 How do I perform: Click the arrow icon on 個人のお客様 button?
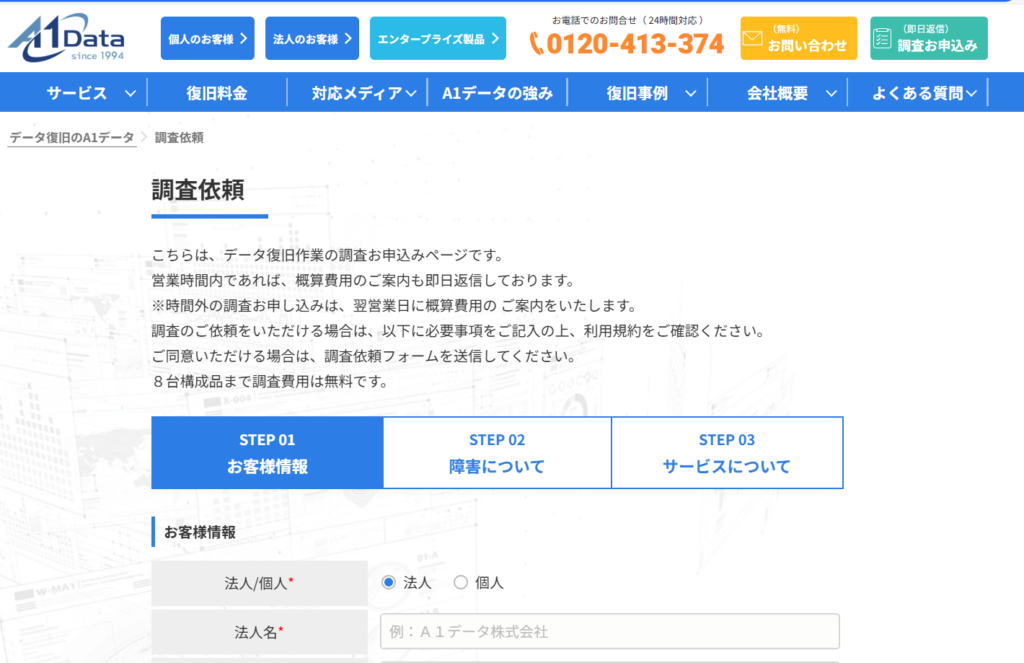coord(244,37)
